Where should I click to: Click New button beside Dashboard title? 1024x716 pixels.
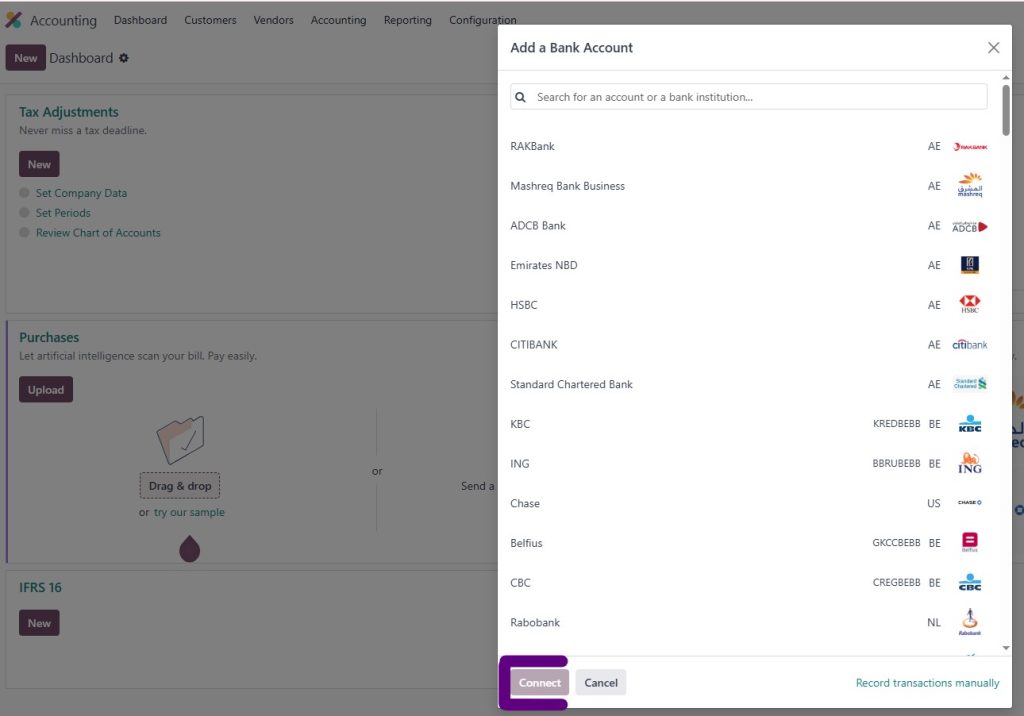[x=25, y=57]
